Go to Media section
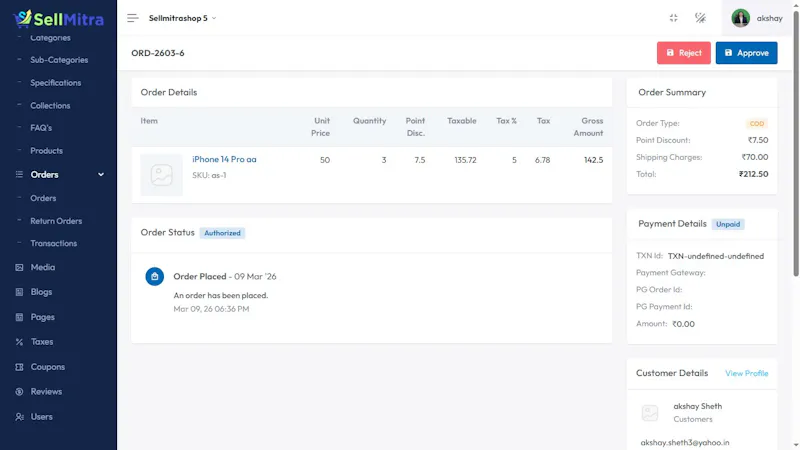Screen dimensions: 800x450 [43, 267]
